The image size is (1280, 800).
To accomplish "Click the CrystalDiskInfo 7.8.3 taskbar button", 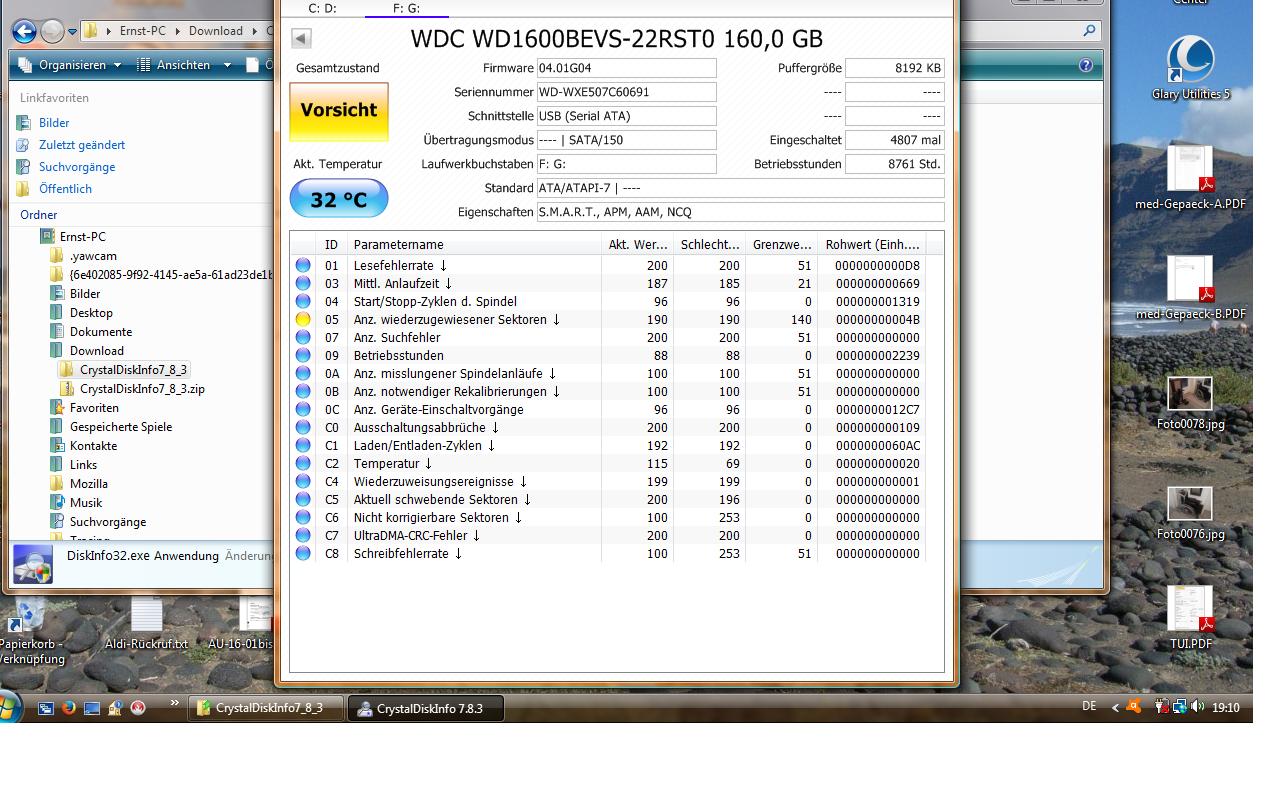I will (x=425, y=708).
